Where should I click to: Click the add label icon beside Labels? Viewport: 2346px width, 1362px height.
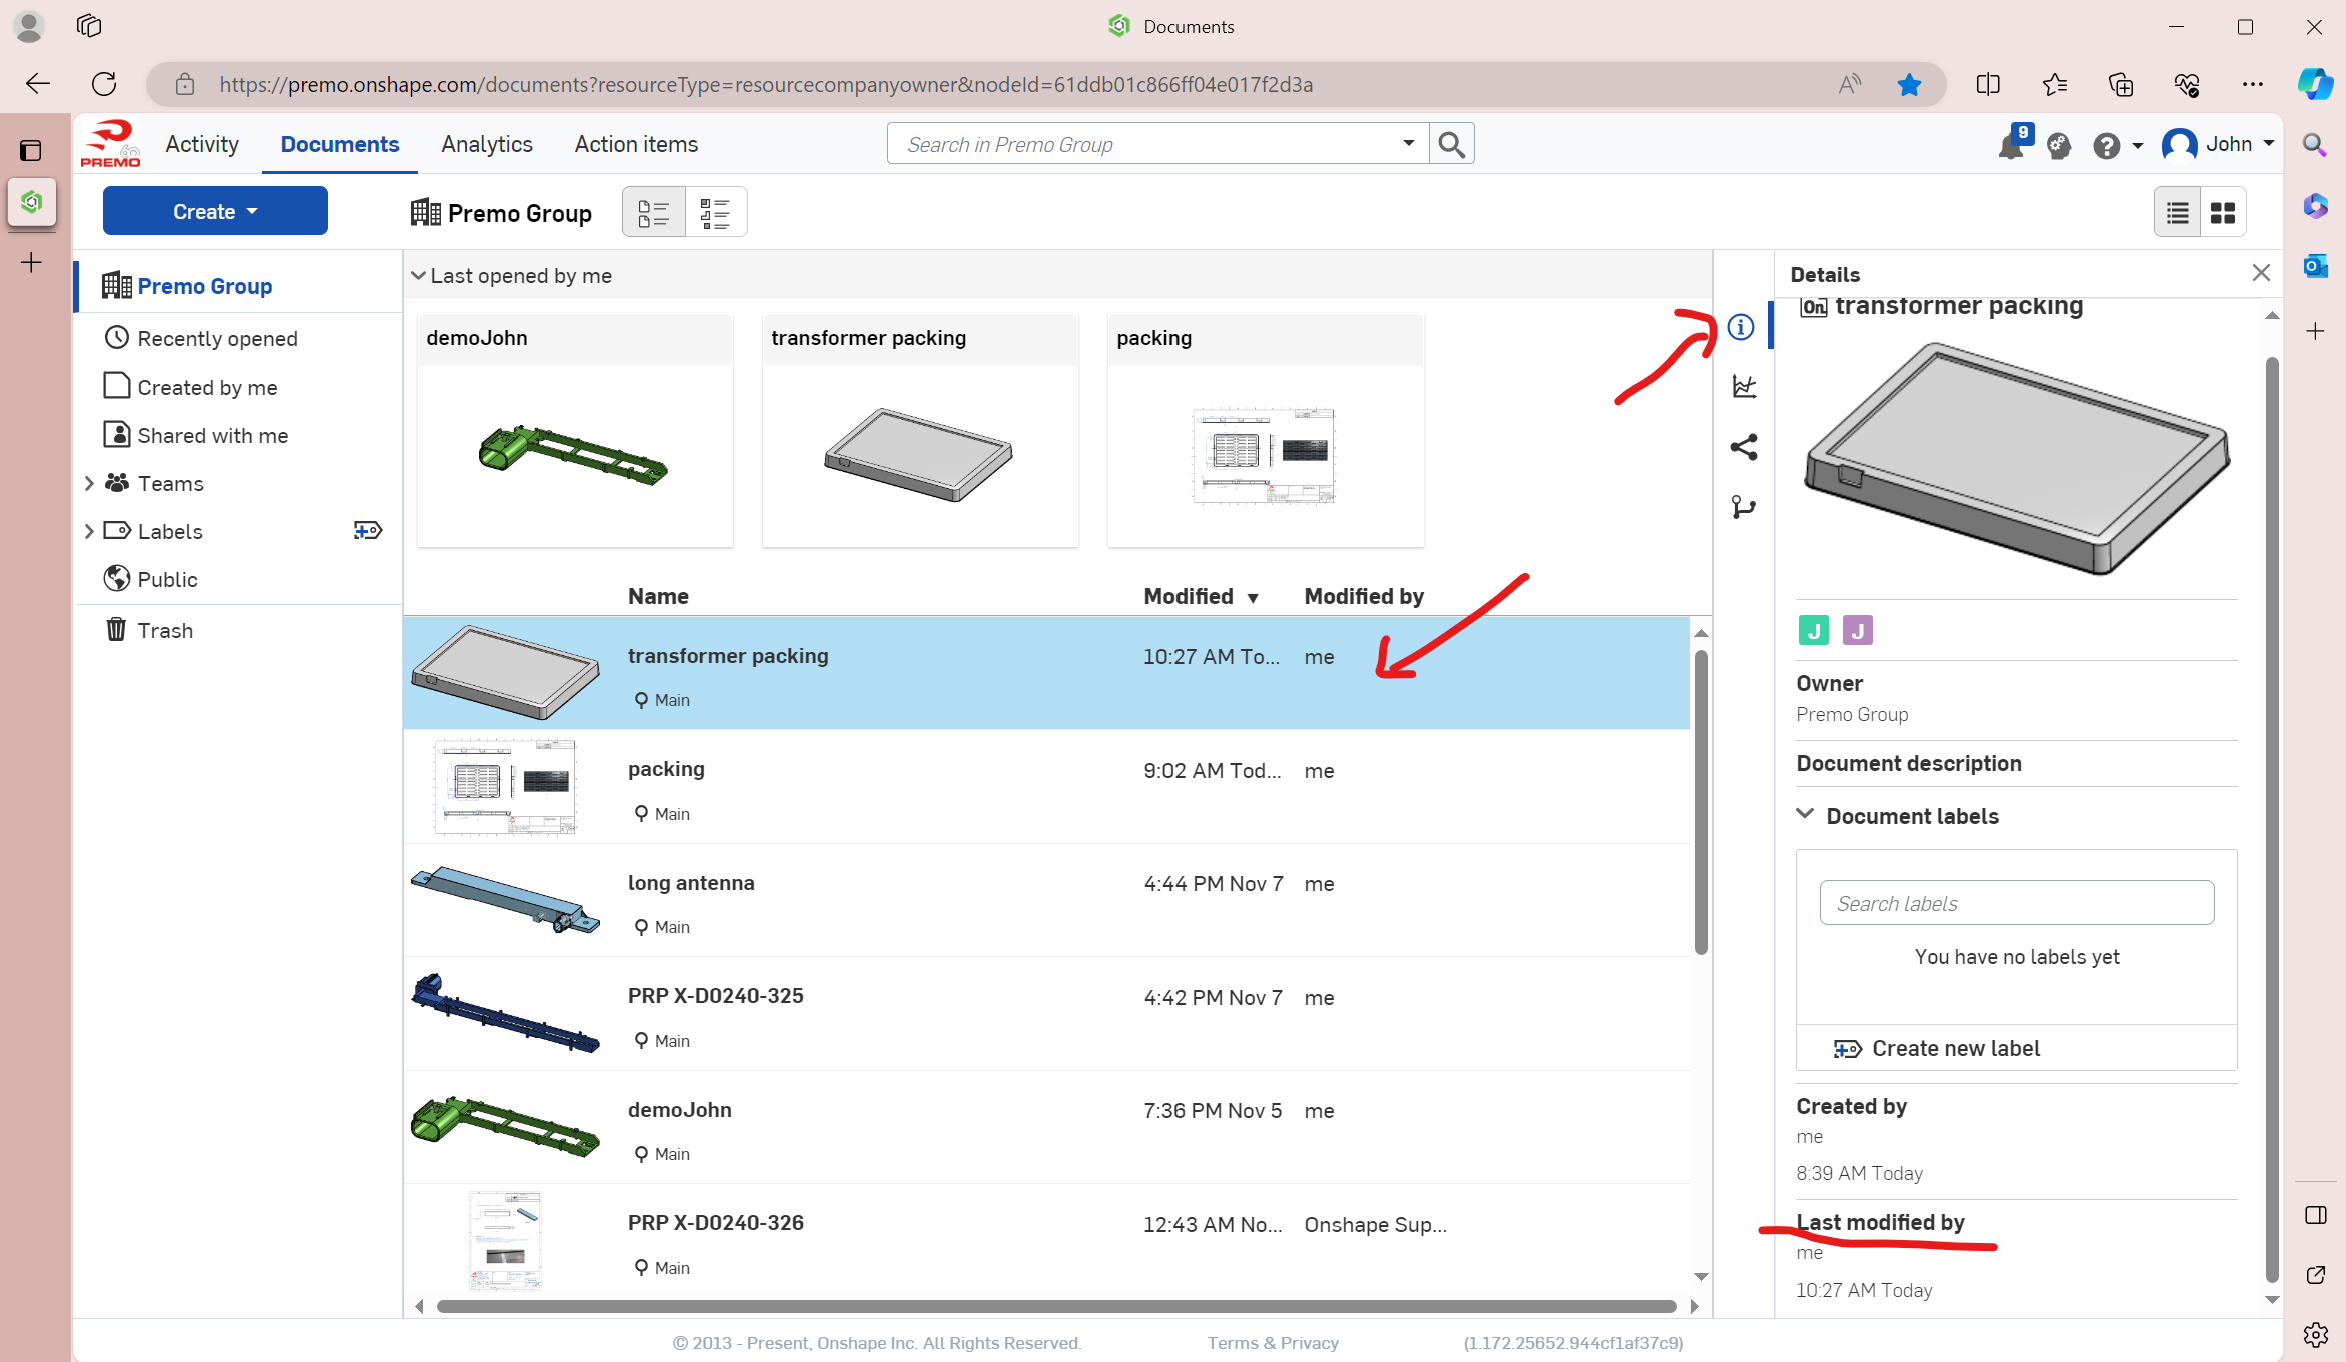[368, 531]
